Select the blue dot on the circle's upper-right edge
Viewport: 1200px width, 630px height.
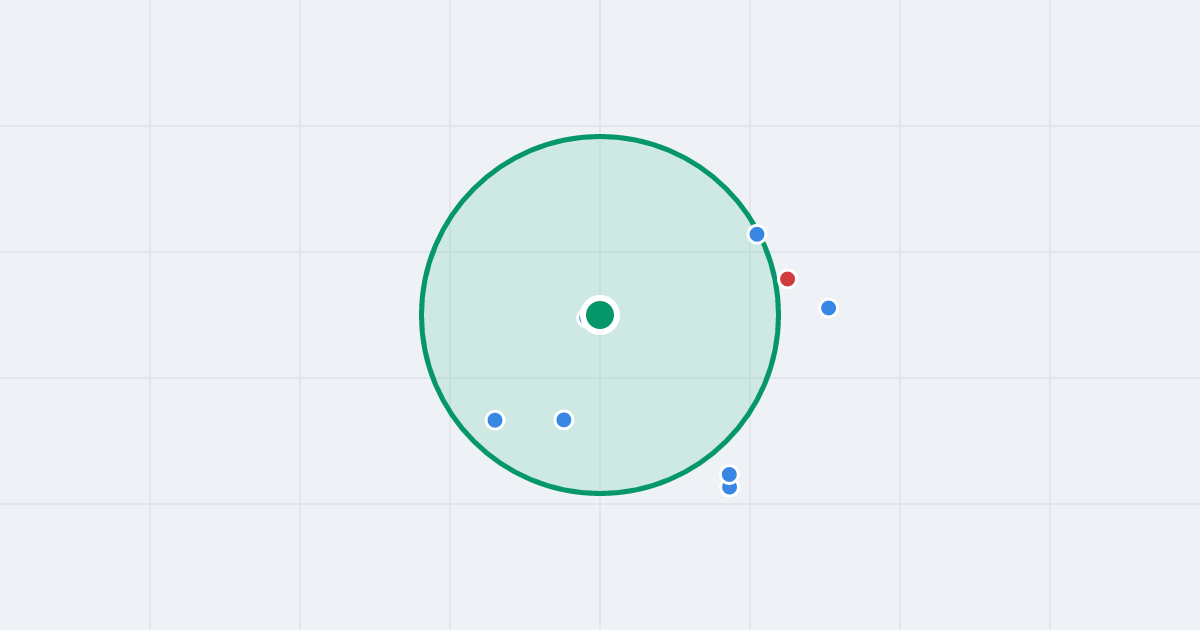[757, 234]
